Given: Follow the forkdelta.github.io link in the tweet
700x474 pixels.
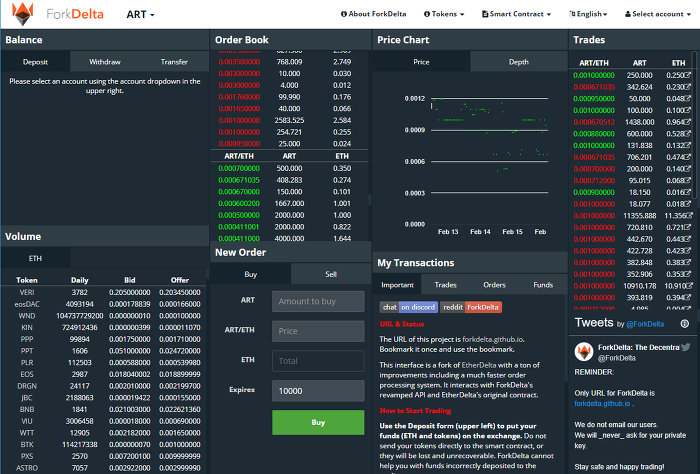Looking at the screenshot, I should coord(602,403).
